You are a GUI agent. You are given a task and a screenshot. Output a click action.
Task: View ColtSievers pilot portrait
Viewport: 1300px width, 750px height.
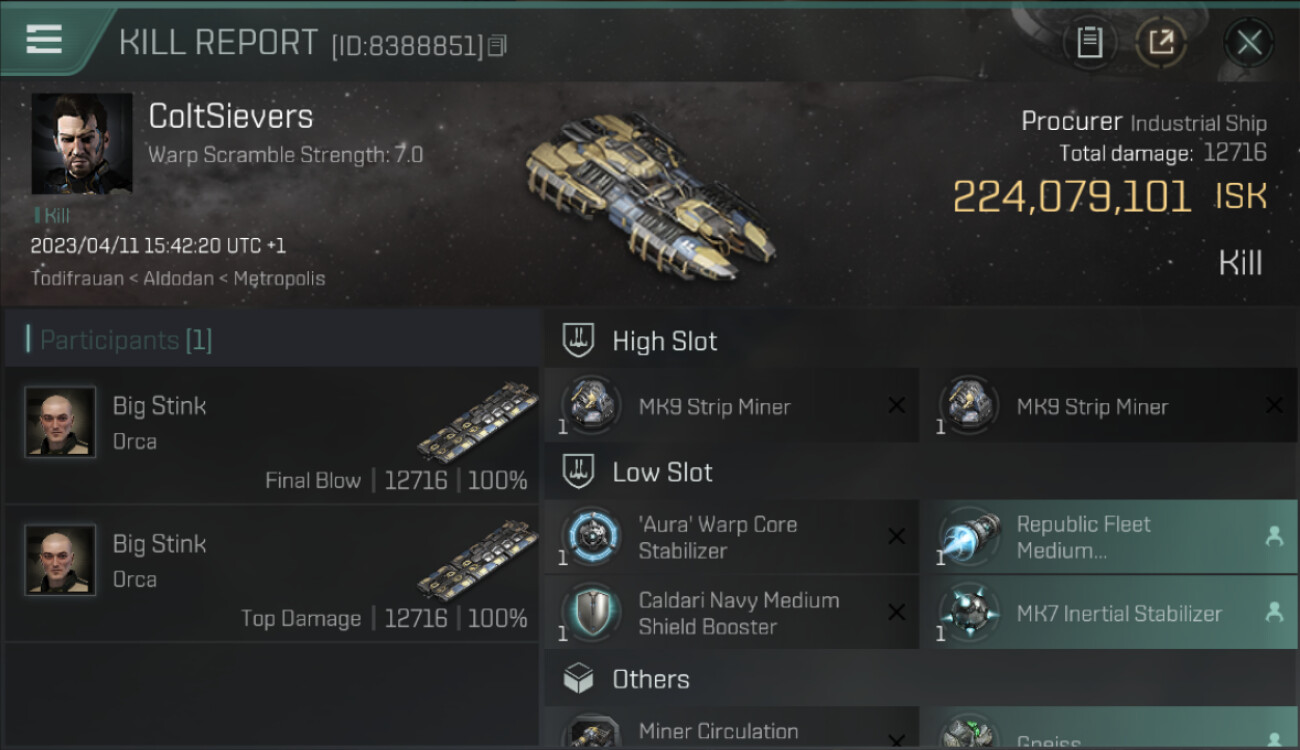(x=82, y=144)
